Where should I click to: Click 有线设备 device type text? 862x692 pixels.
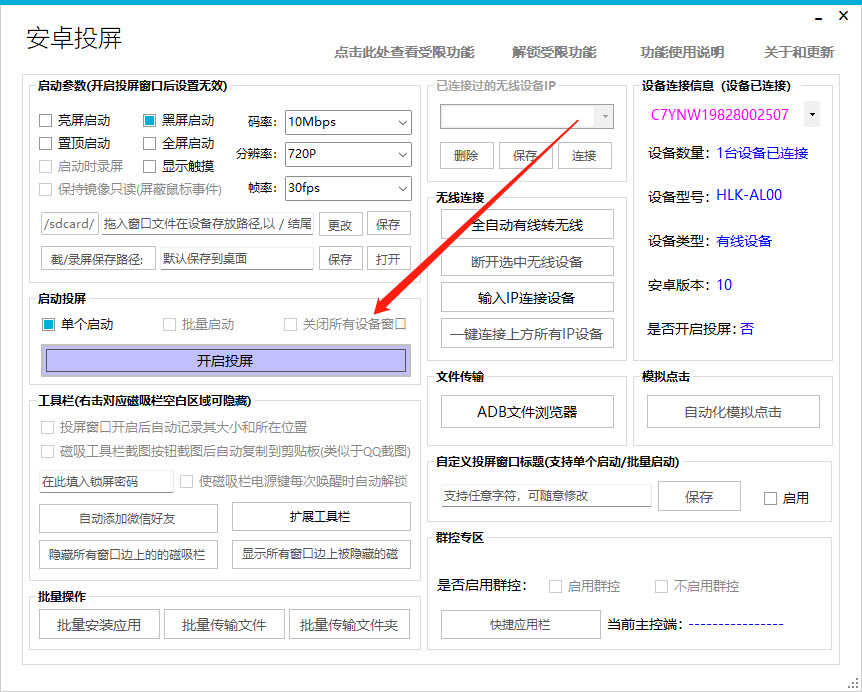pyautogui.click(x=744, y=241)
